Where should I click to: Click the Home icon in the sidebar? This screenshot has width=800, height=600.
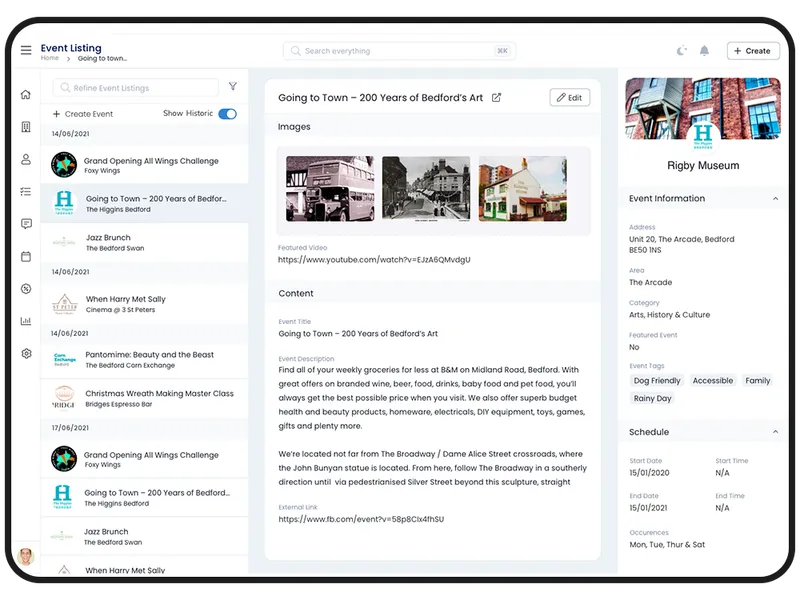coord(26,95)
